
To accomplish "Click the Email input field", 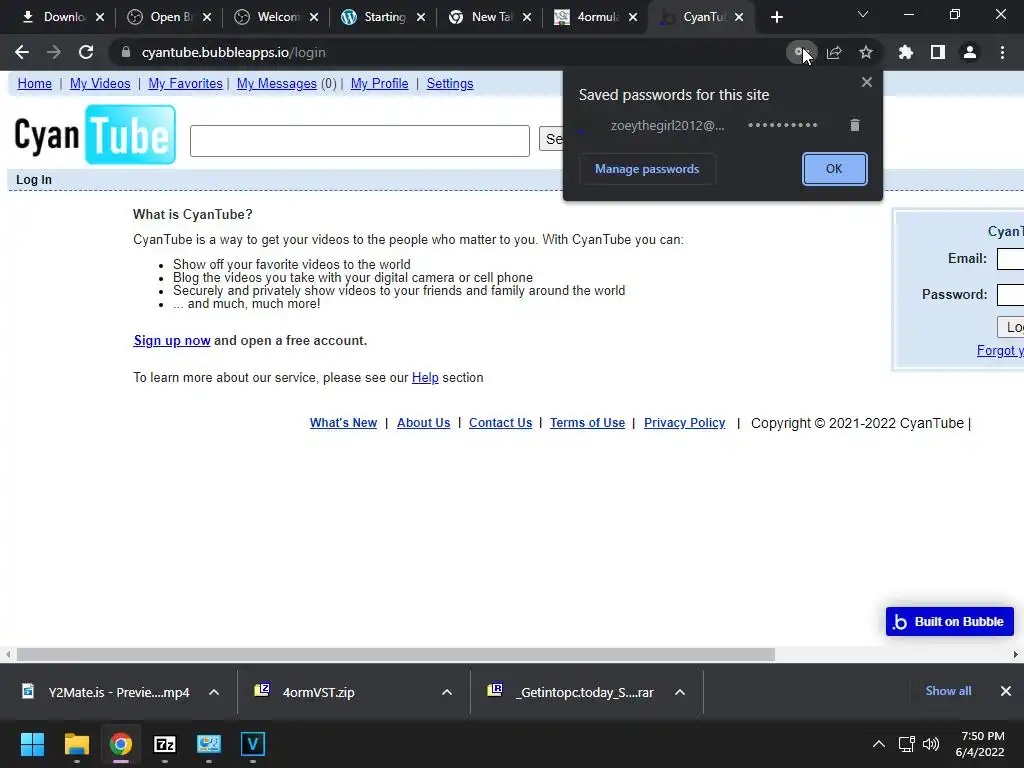I will tap(1010, 259).
